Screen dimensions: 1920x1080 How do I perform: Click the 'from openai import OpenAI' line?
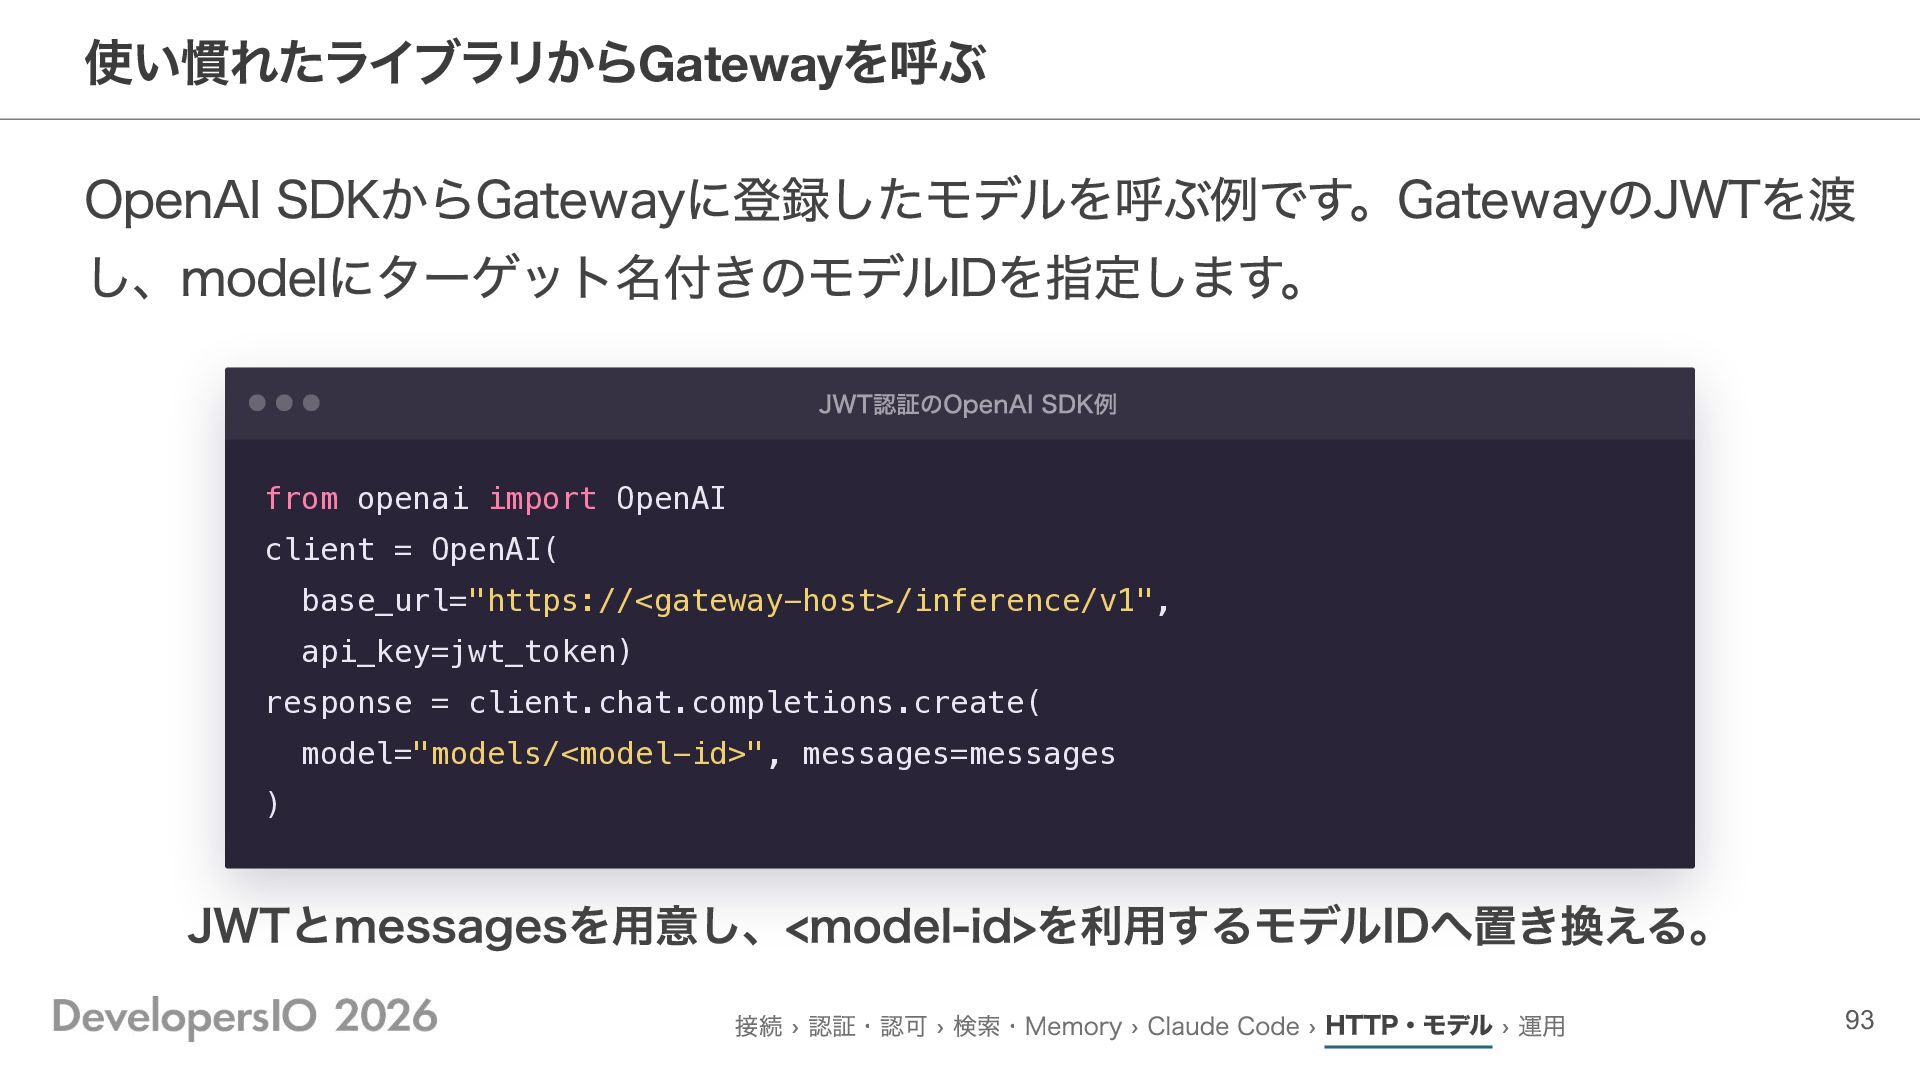pyautogui.click(x=495, y=498)
